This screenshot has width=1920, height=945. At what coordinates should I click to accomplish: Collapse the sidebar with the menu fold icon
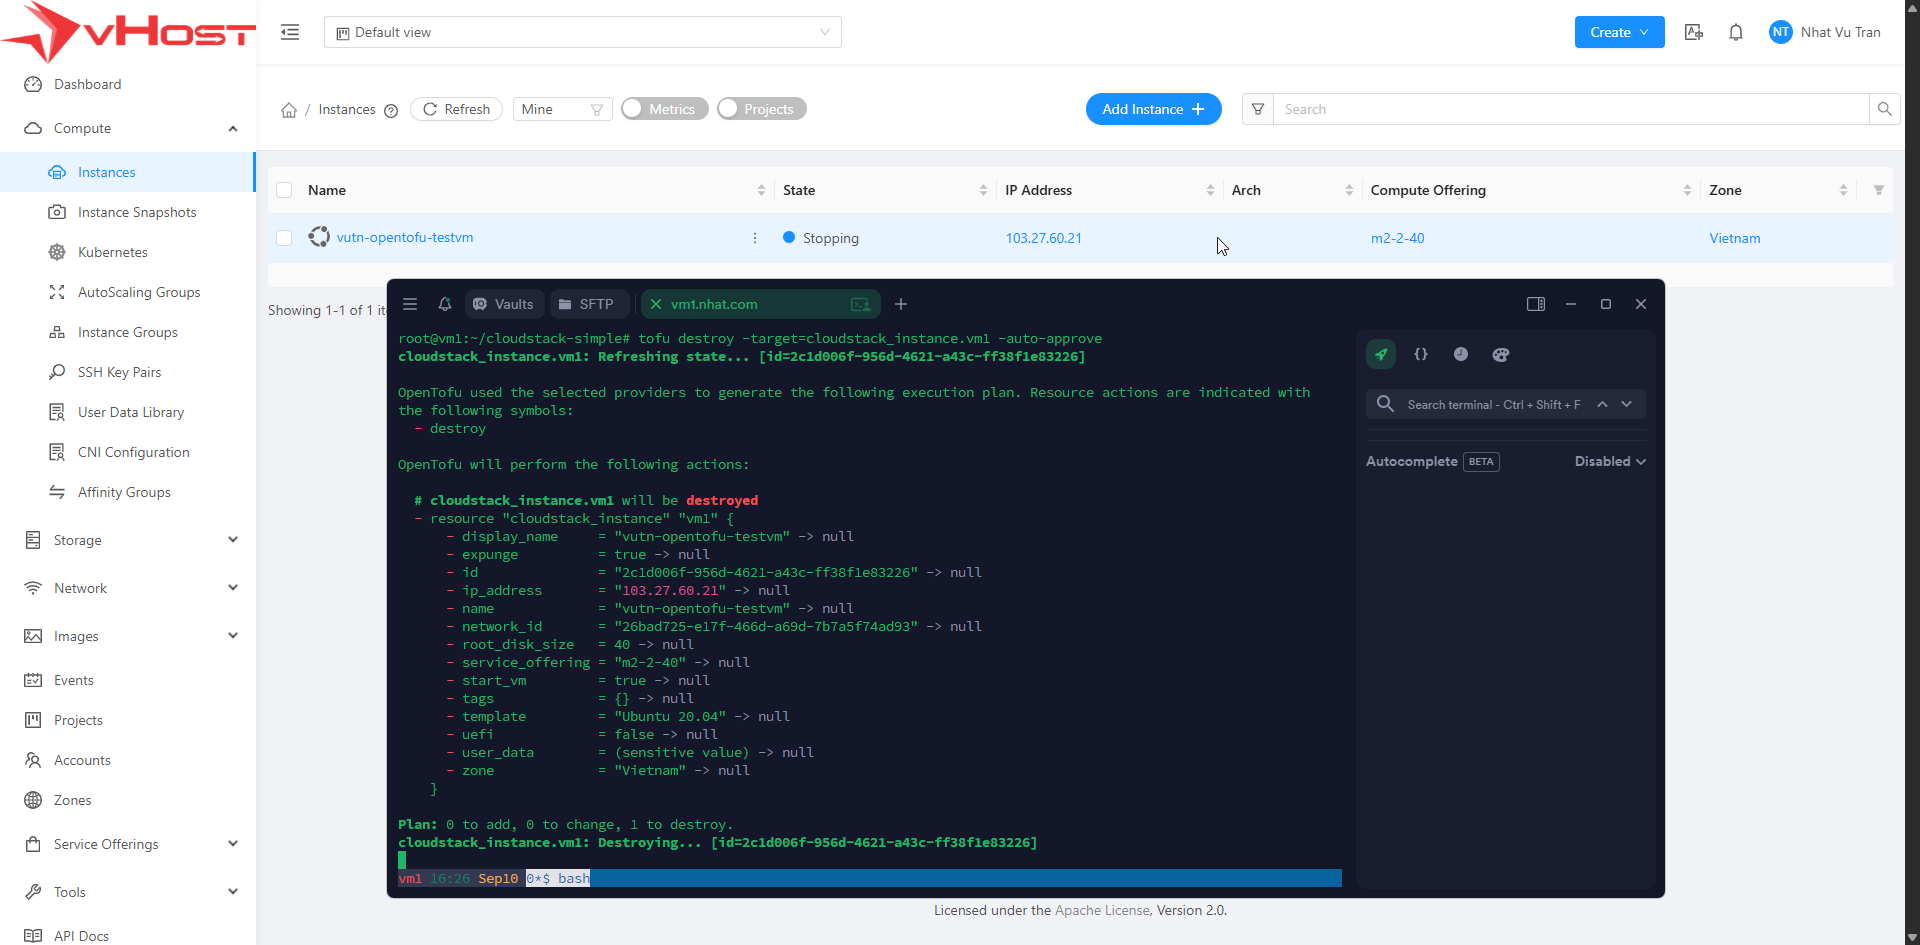pos(290,32)
